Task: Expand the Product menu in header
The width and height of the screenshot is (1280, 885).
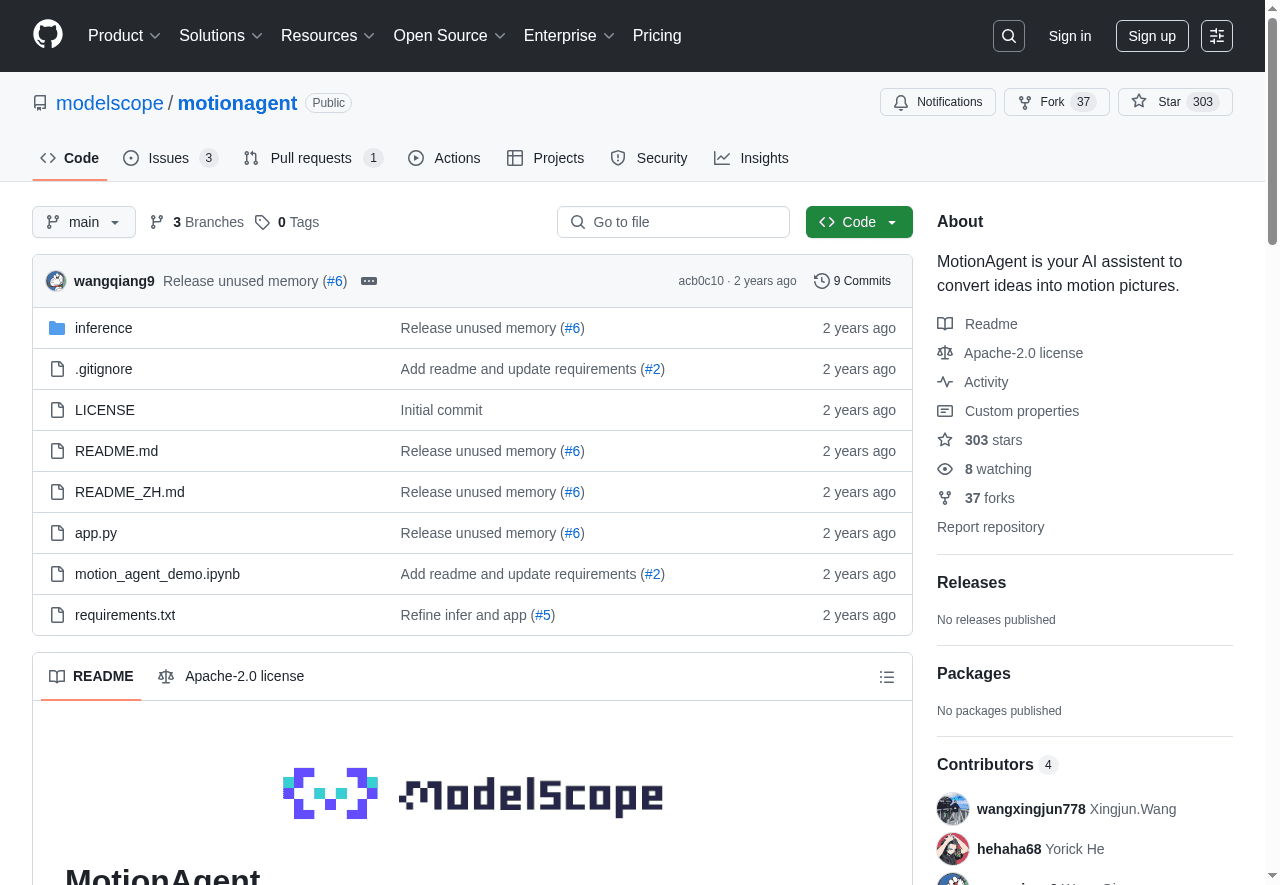Action: (124, 36)
